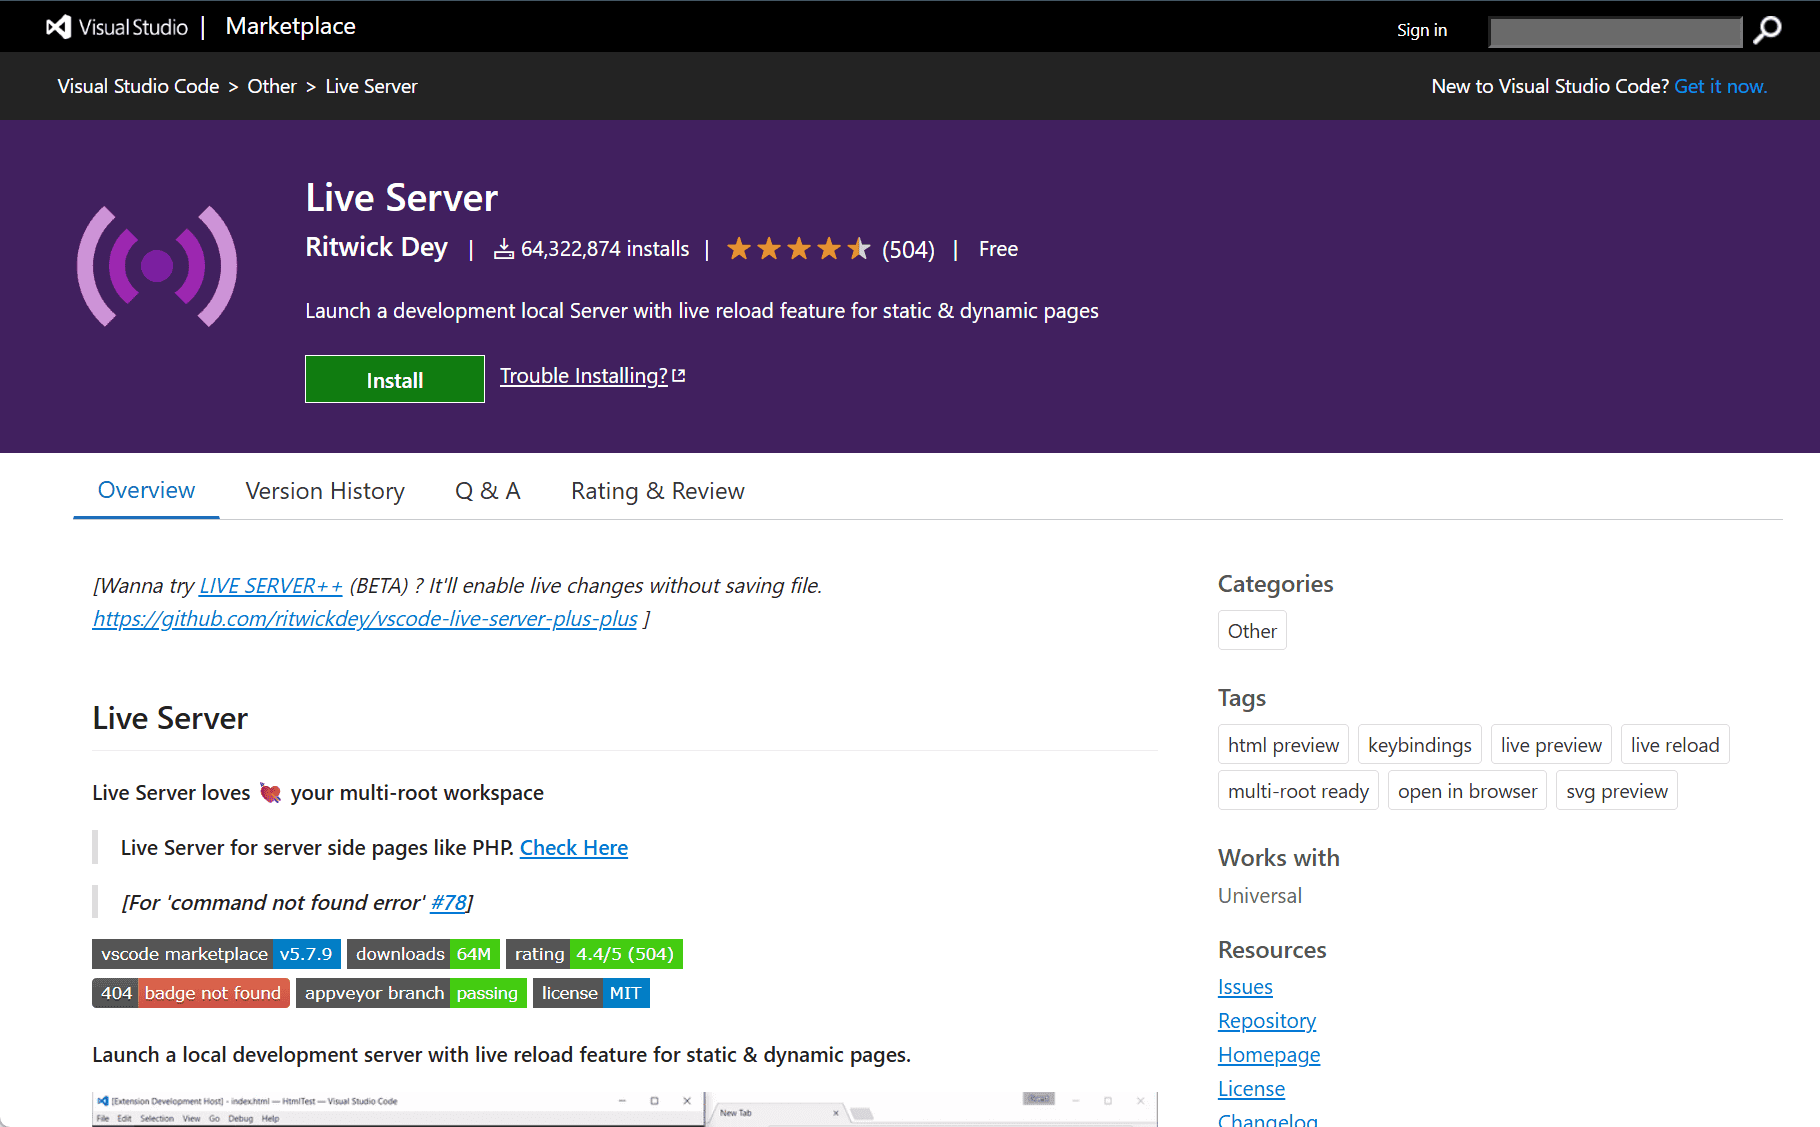Open the Get it now link
This screenshot has width=1820, height=1127.
pyautogui.click(x=1720, y=86)
